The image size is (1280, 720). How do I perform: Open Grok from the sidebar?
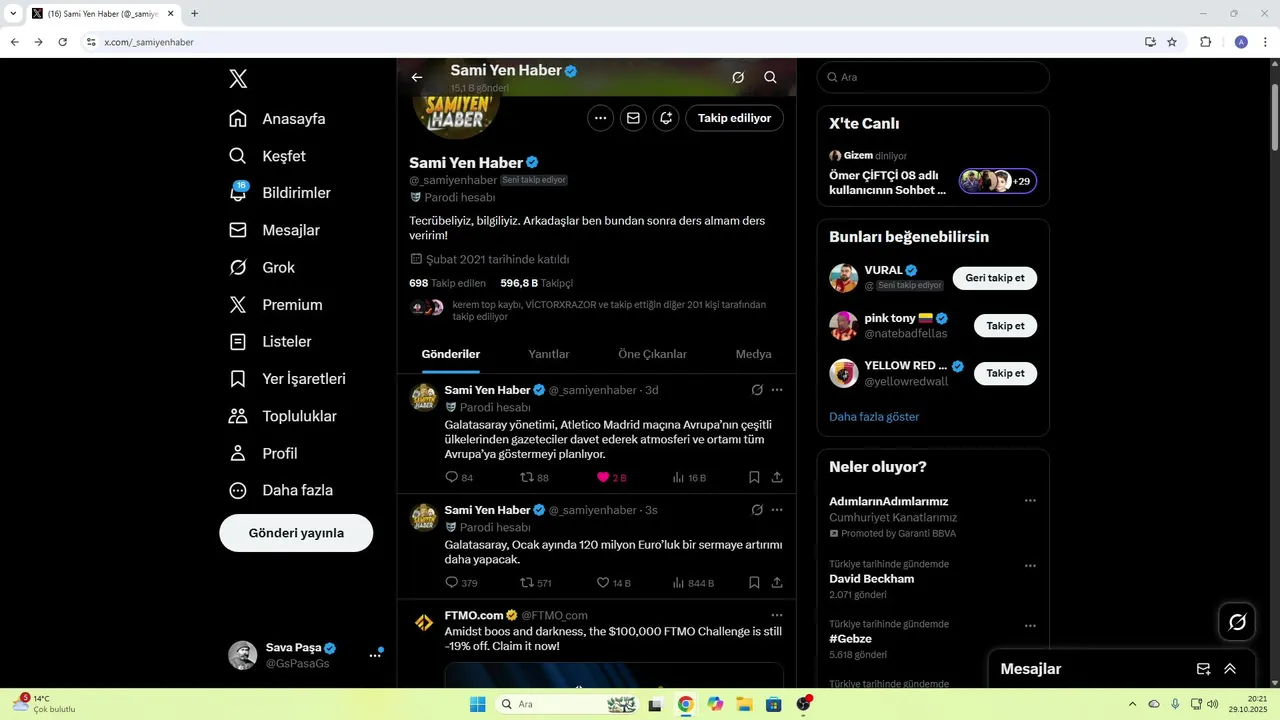(262, 267)
